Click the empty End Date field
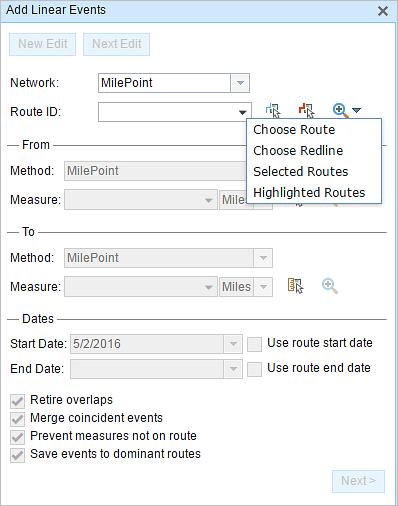Screen dimensions: 398x506 pos(147,369)
